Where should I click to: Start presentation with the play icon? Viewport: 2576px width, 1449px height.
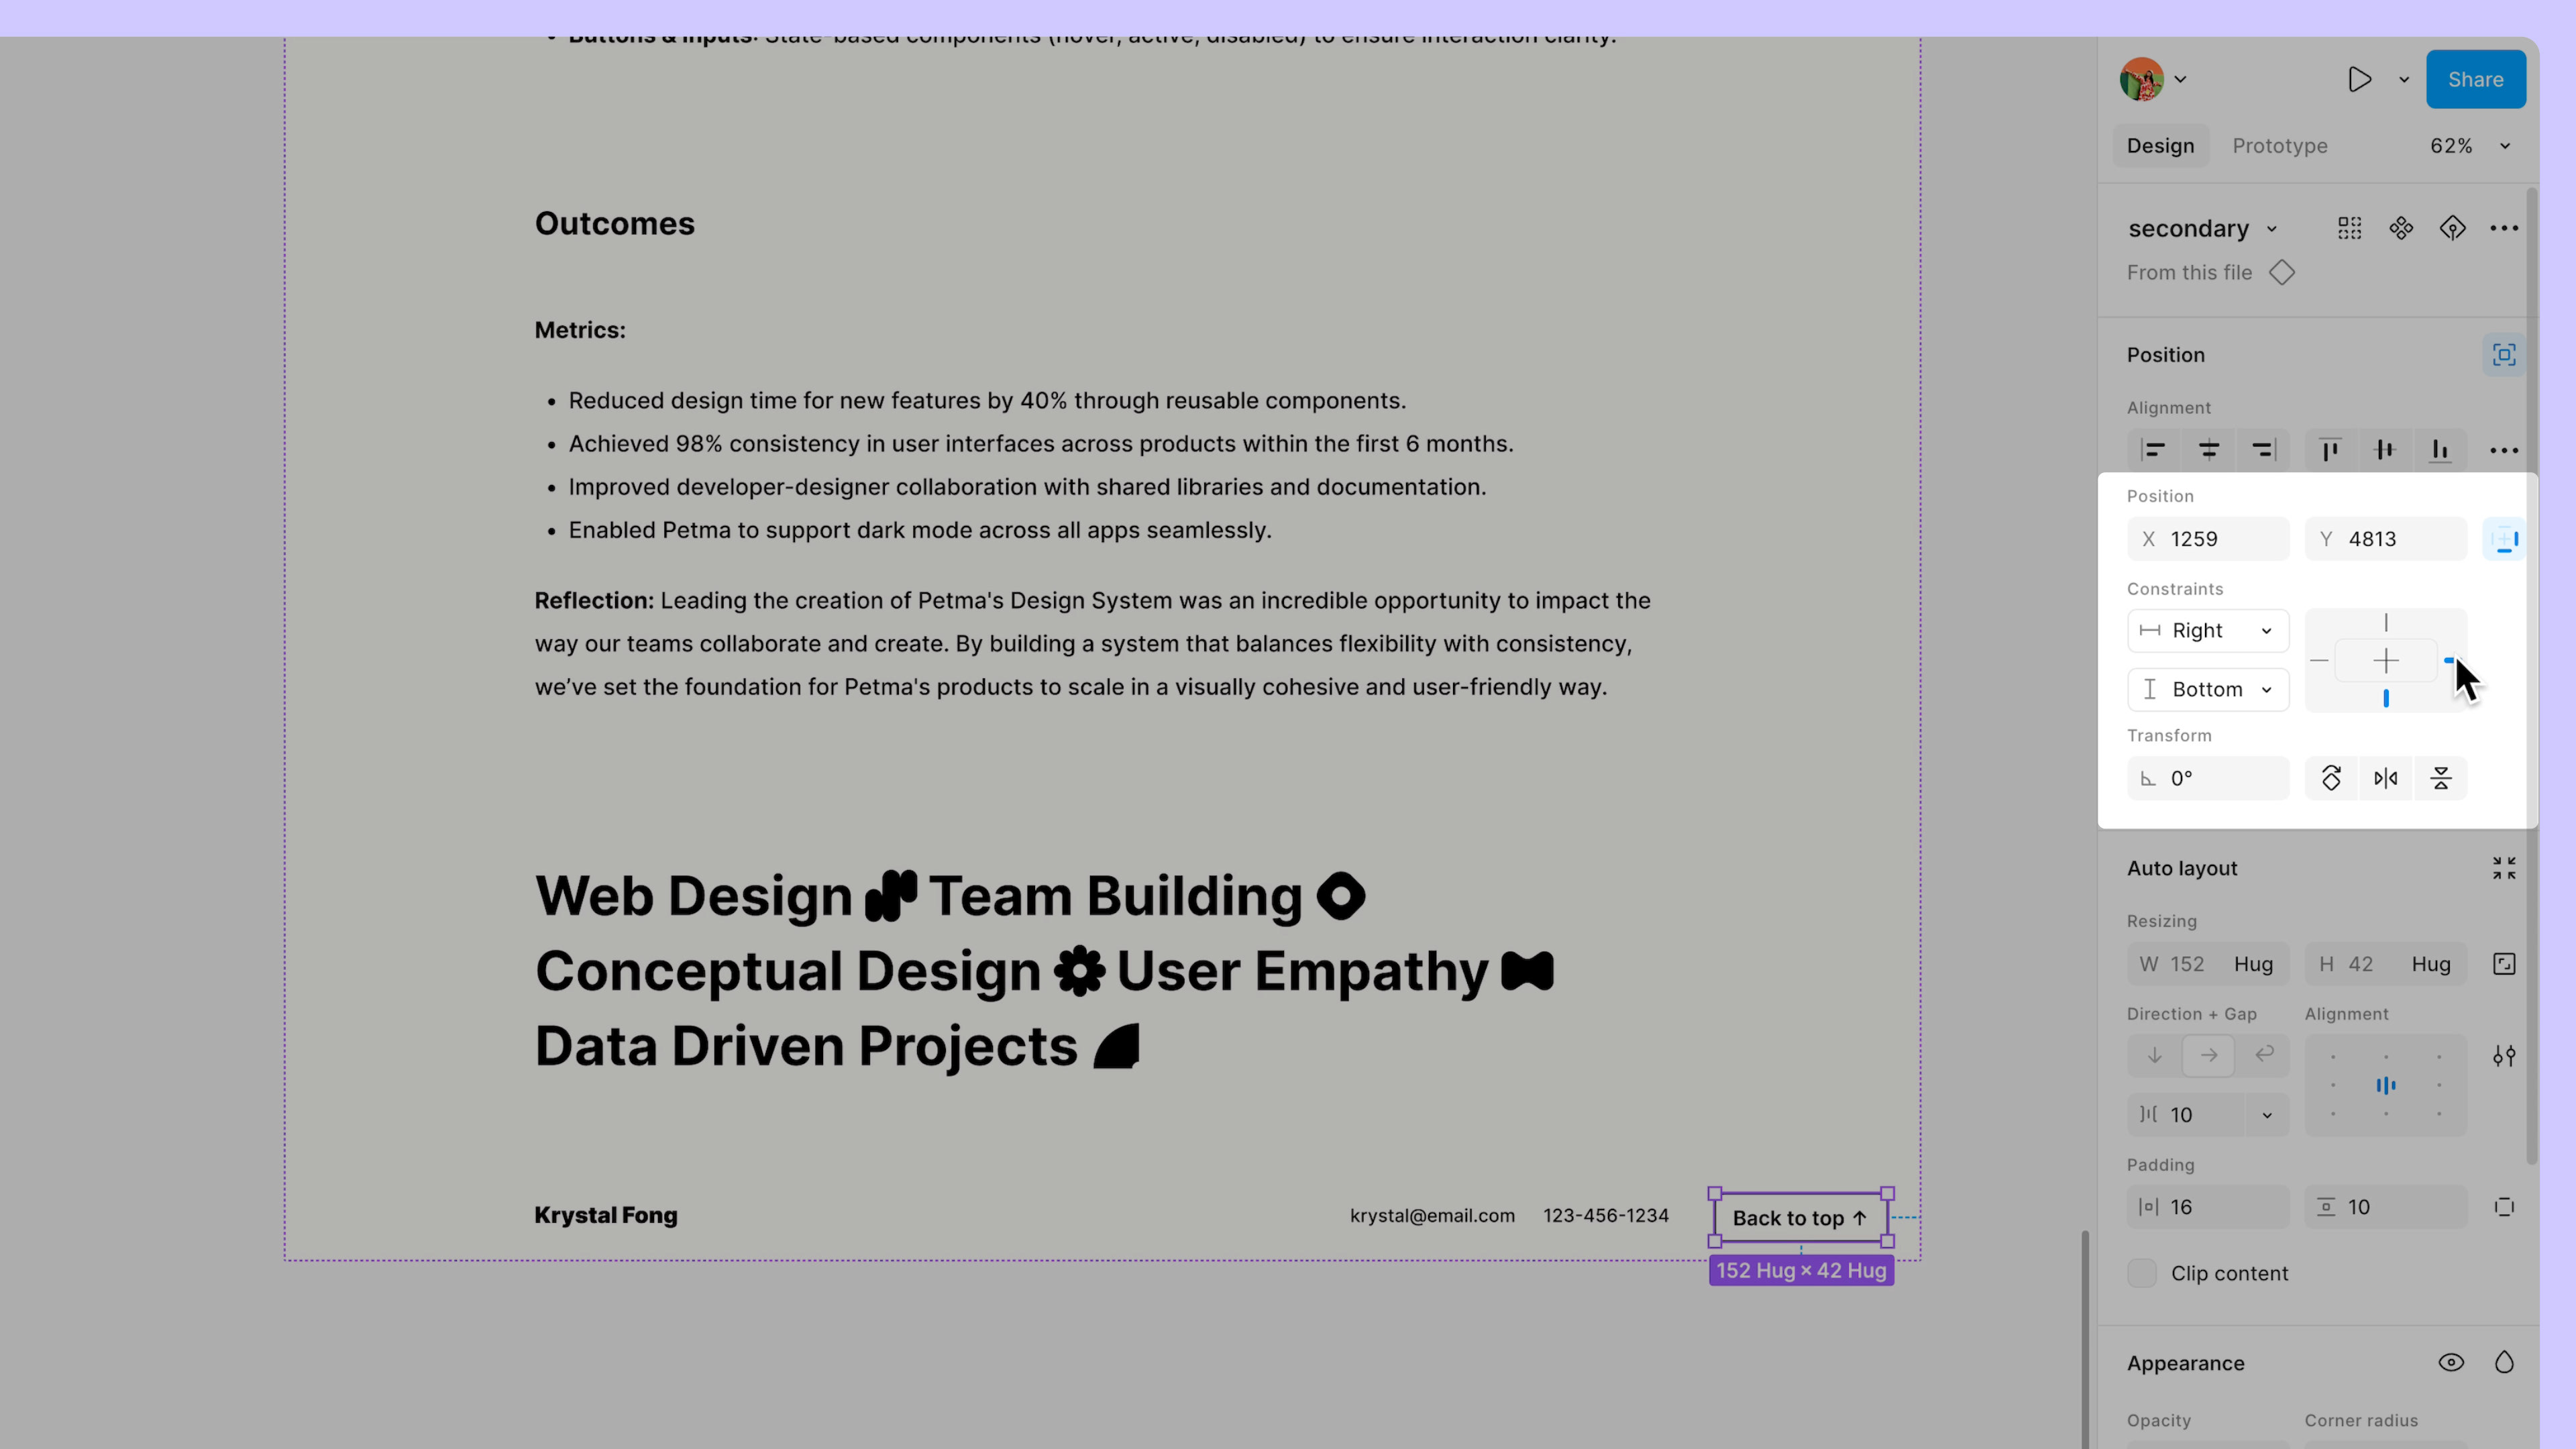click(2359, 79)
